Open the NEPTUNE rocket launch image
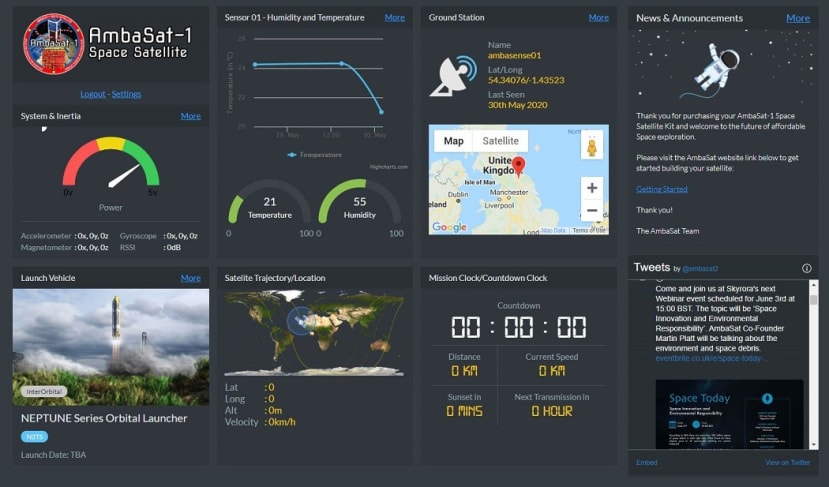 tap(110, 347)
